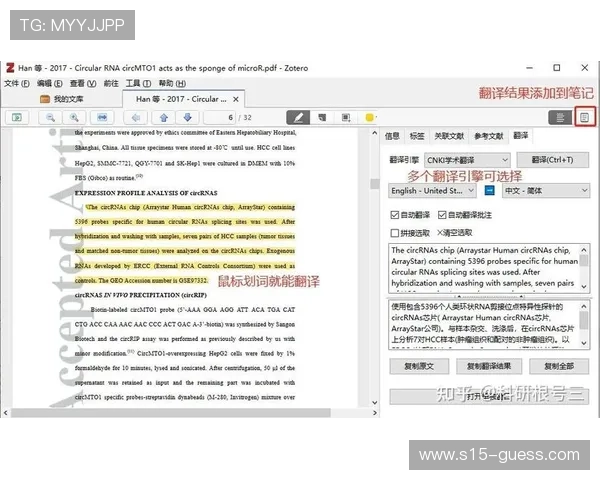Swap languages with the blue arrow icon

click(489, 190)
